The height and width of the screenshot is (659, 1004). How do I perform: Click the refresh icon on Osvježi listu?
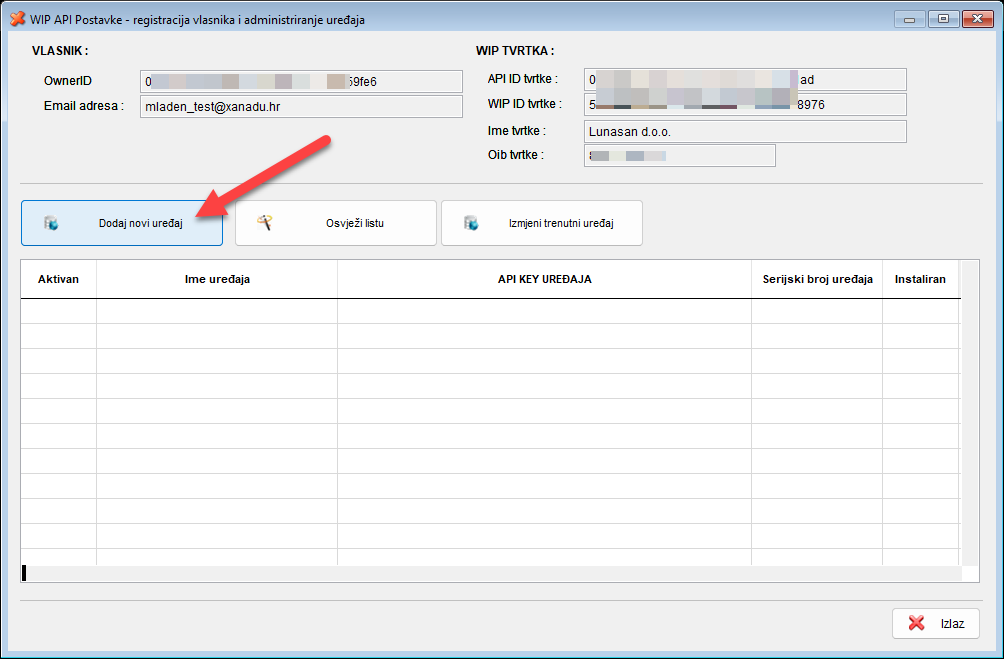tap(265, 223)
